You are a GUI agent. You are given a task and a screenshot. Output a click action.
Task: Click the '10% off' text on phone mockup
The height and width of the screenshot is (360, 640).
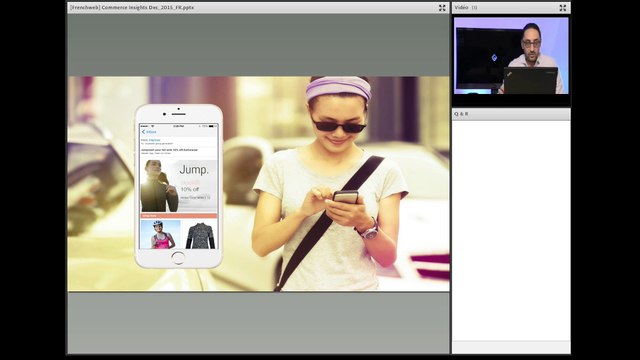pyautogui.click(x=189, y=189)
